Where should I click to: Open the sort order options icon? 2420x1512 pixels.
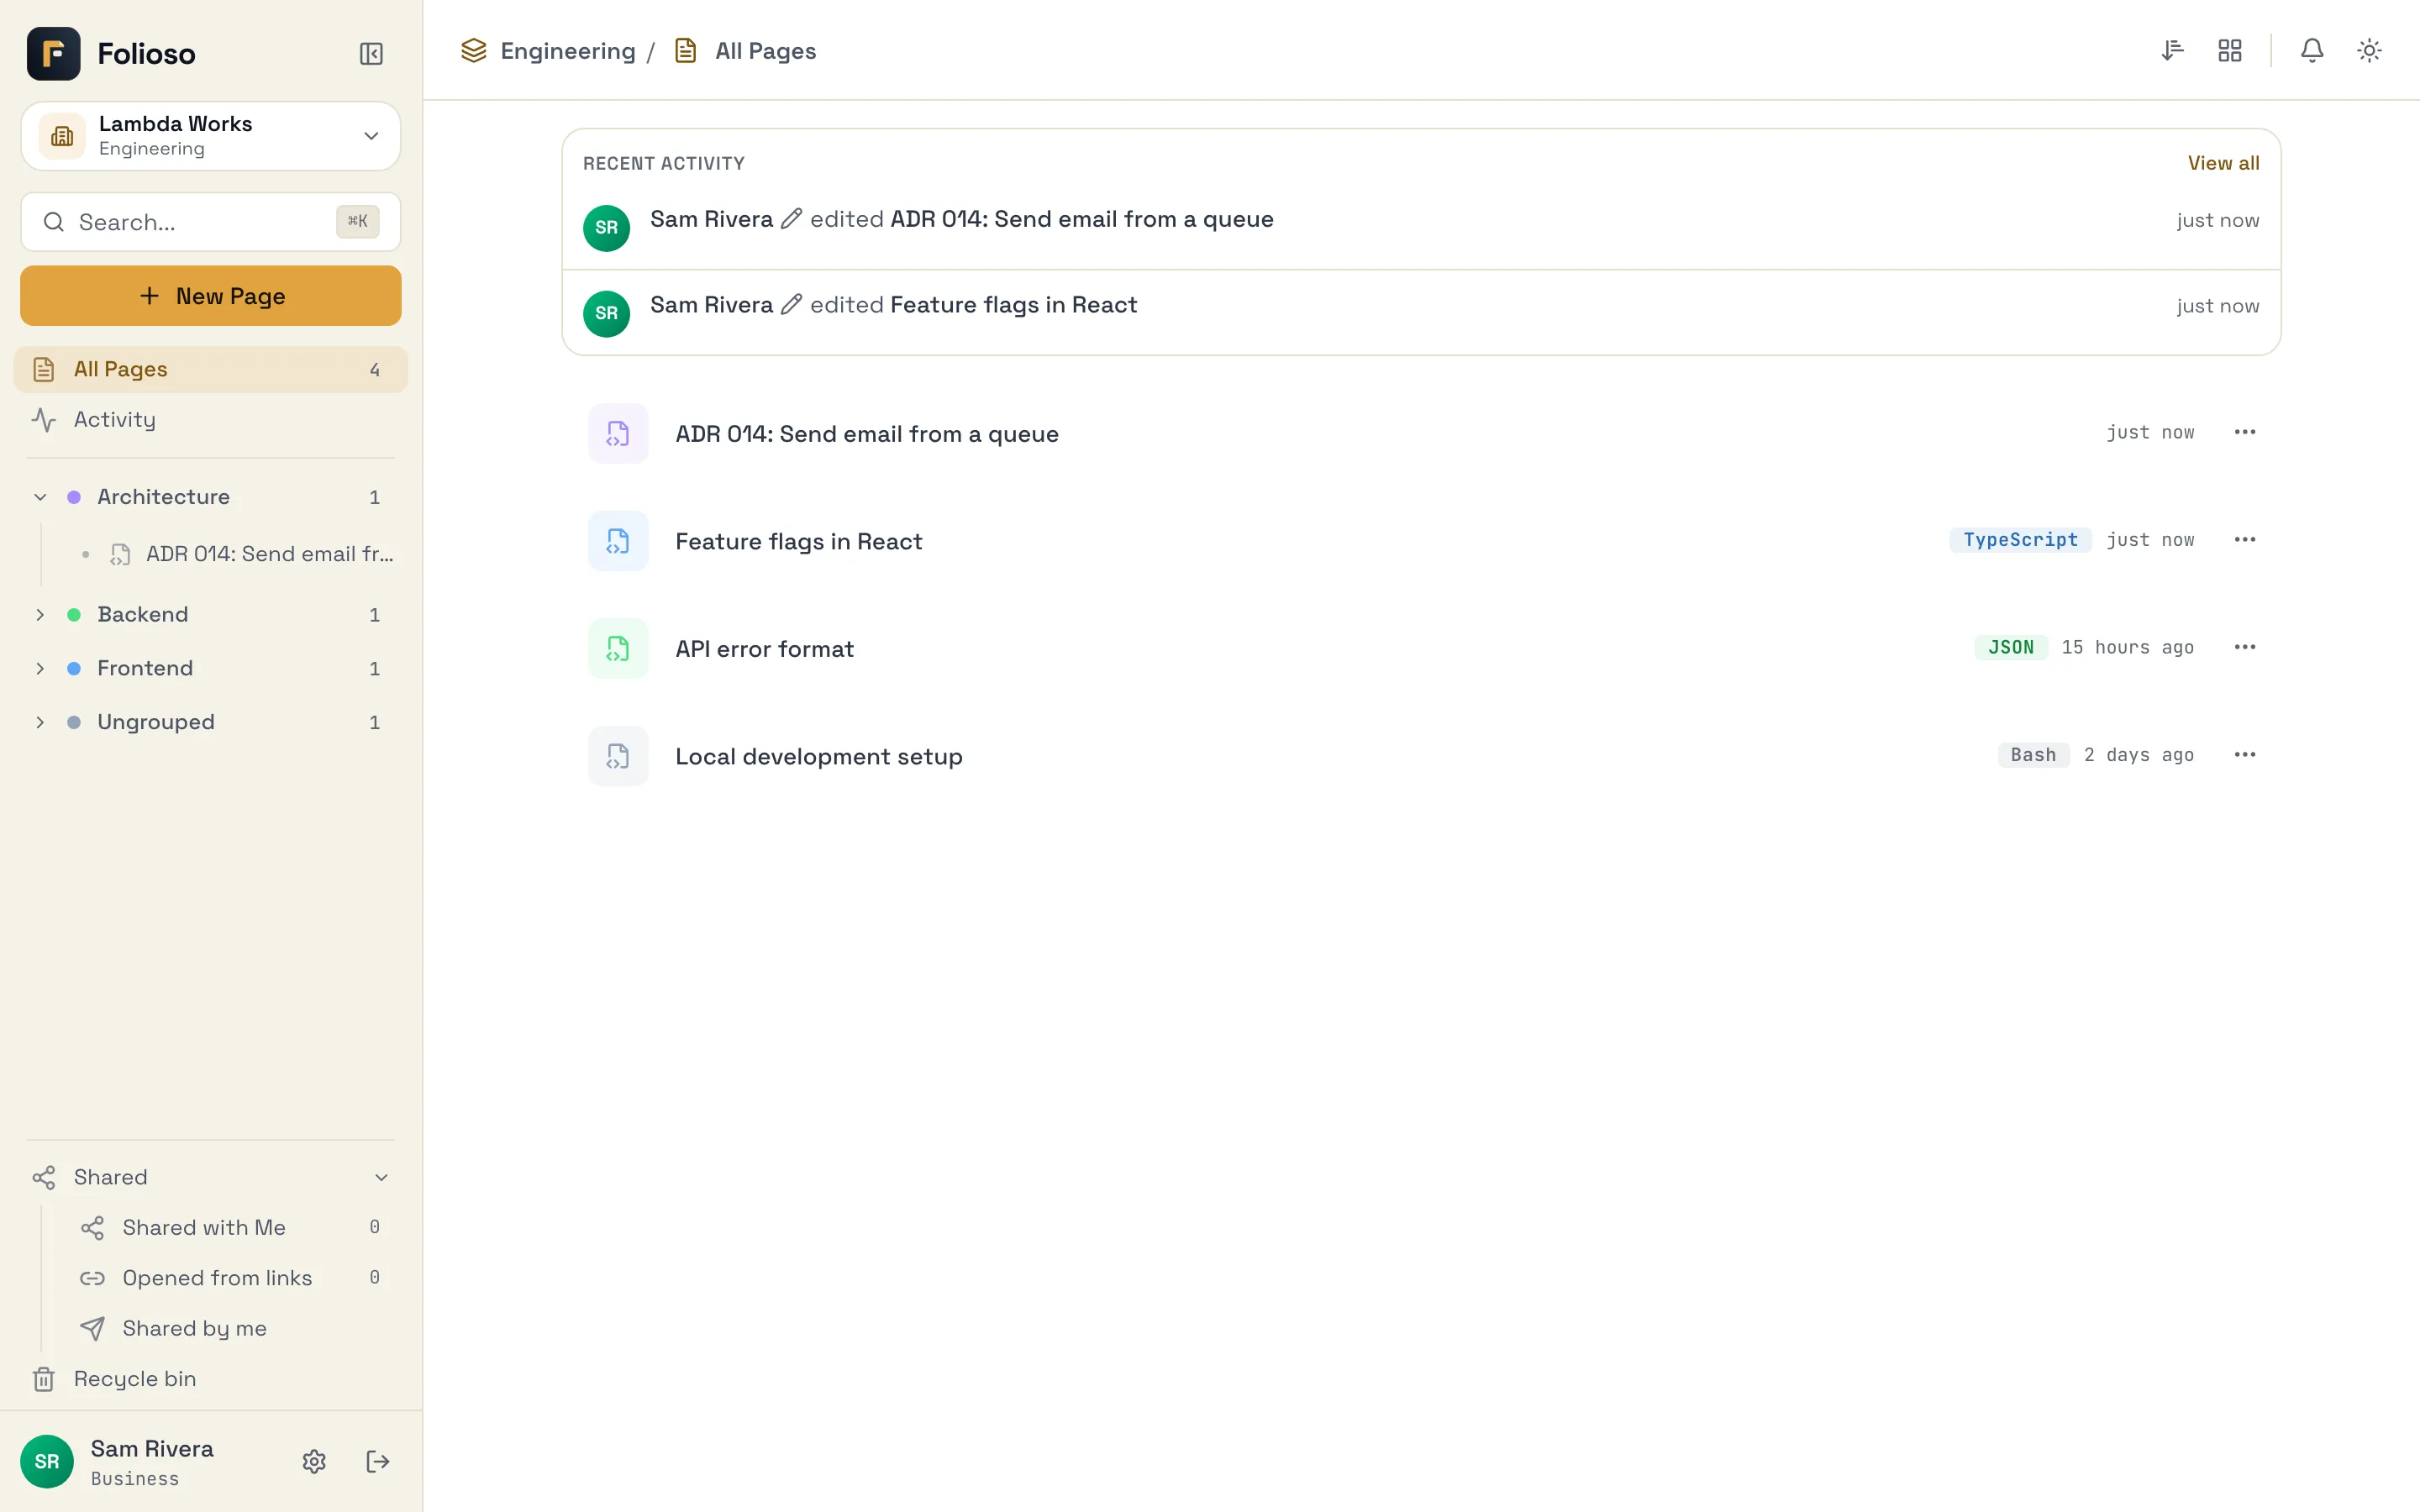click(x=2171, y=50)
